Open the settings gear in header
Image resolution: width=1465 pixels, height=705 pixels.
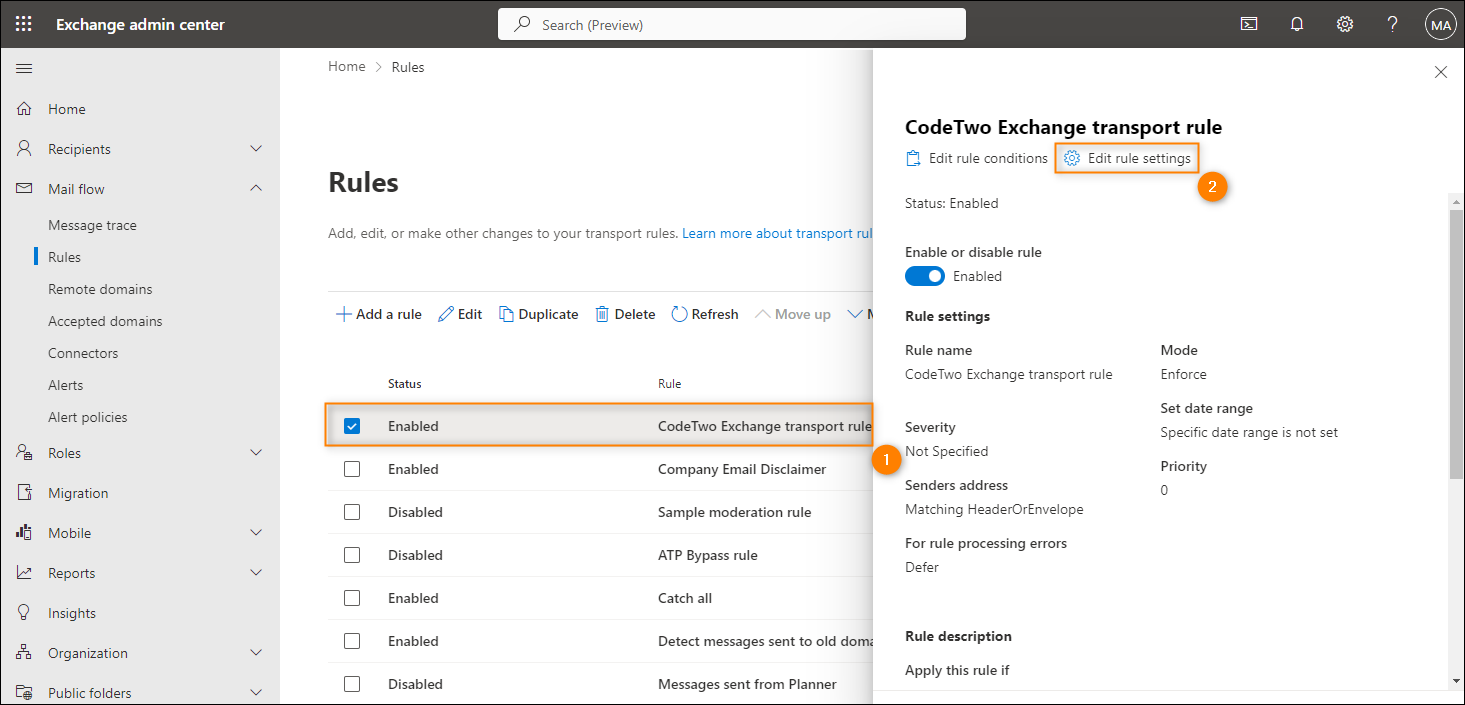1345,24
